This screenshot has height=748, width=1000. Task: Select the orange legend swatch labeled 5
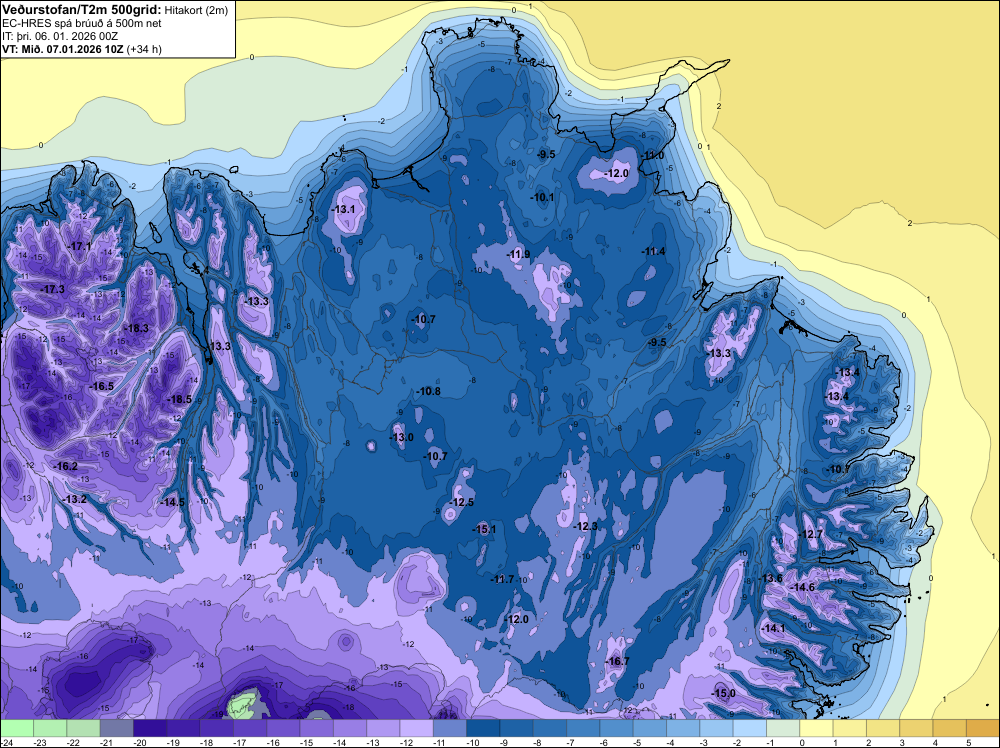click(x=983, y=728)
